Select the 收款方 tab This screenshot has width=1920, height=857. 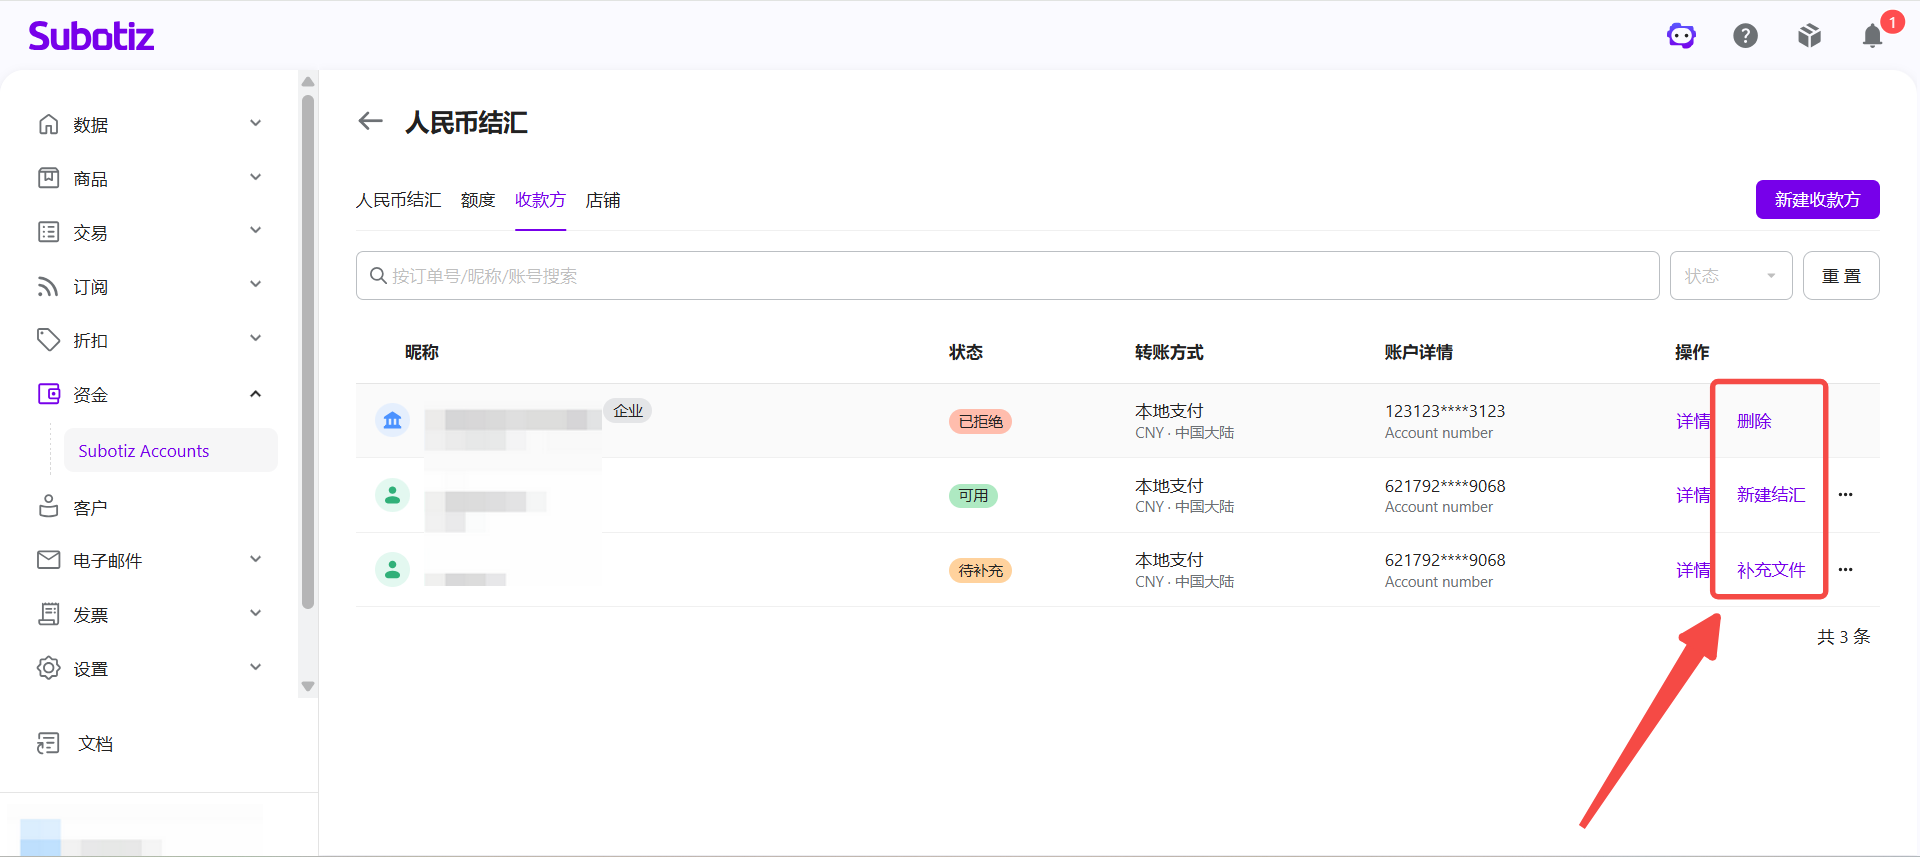point(540,200)
